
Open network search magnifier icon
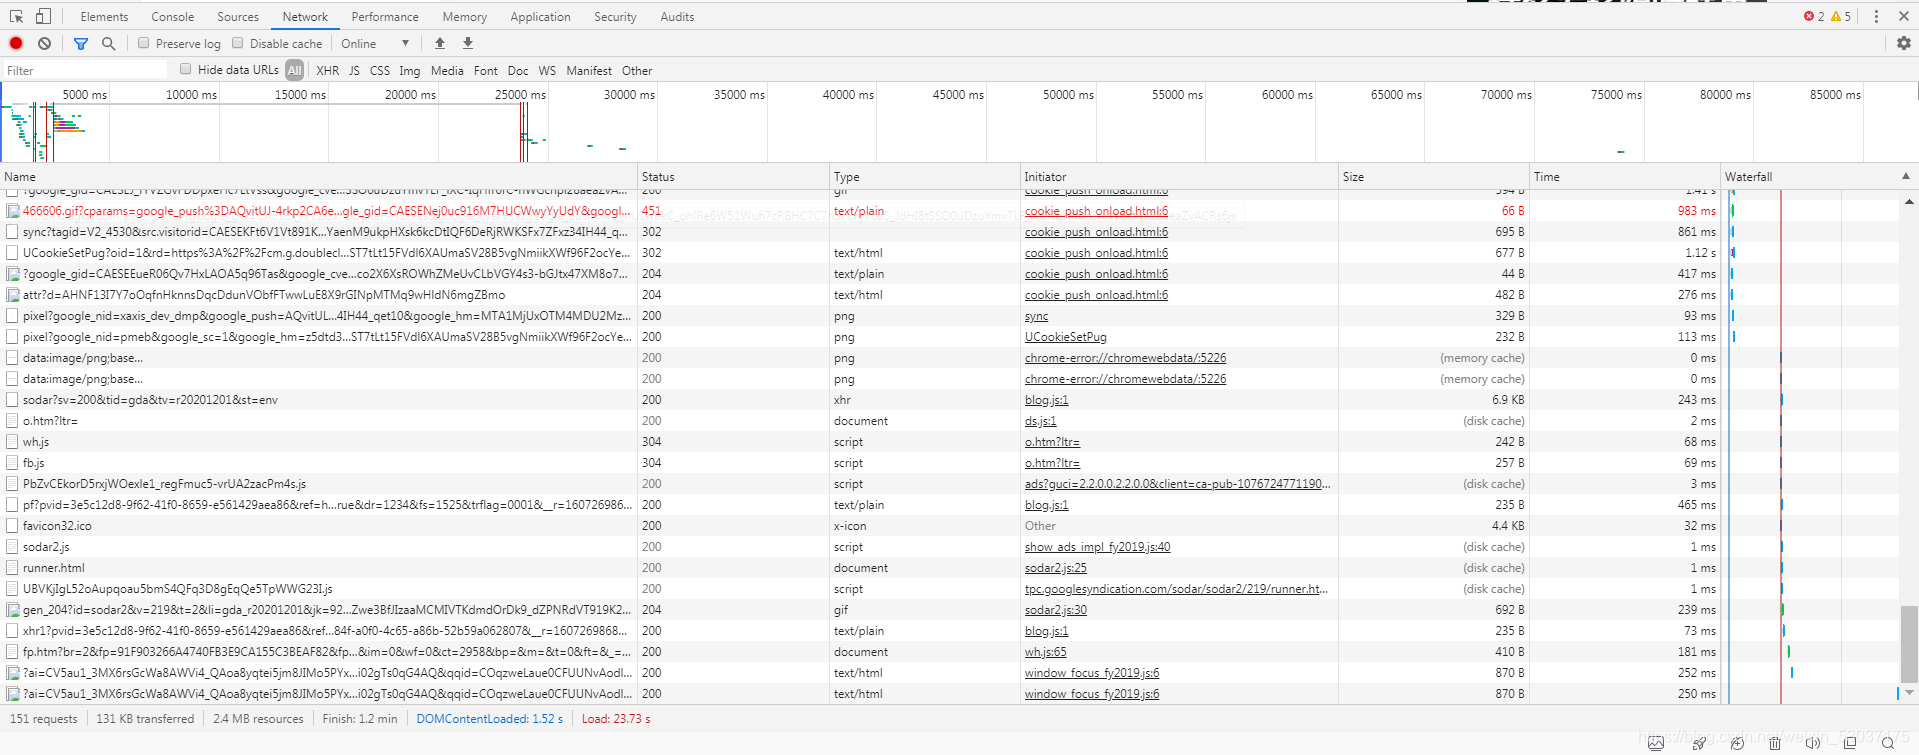109,43
